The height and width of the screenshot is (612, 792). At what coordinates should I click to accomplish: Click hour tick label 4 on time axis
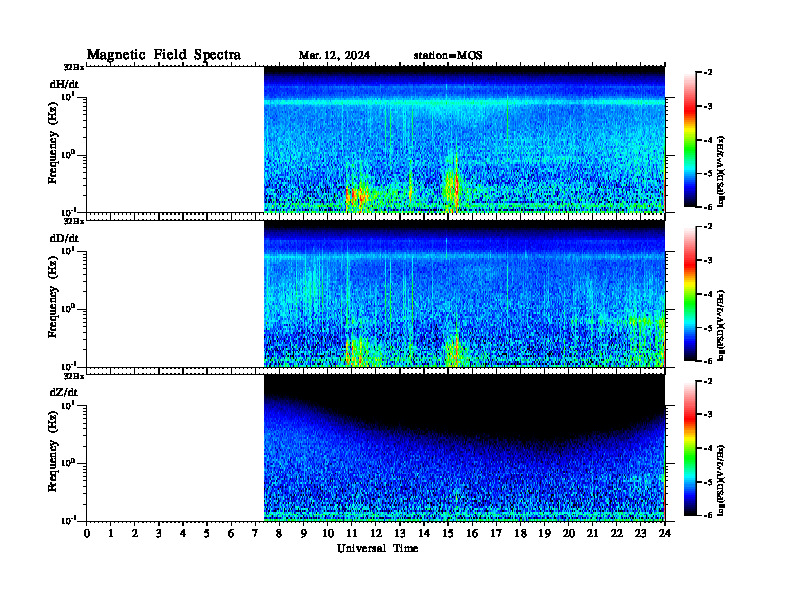(183, 534)
